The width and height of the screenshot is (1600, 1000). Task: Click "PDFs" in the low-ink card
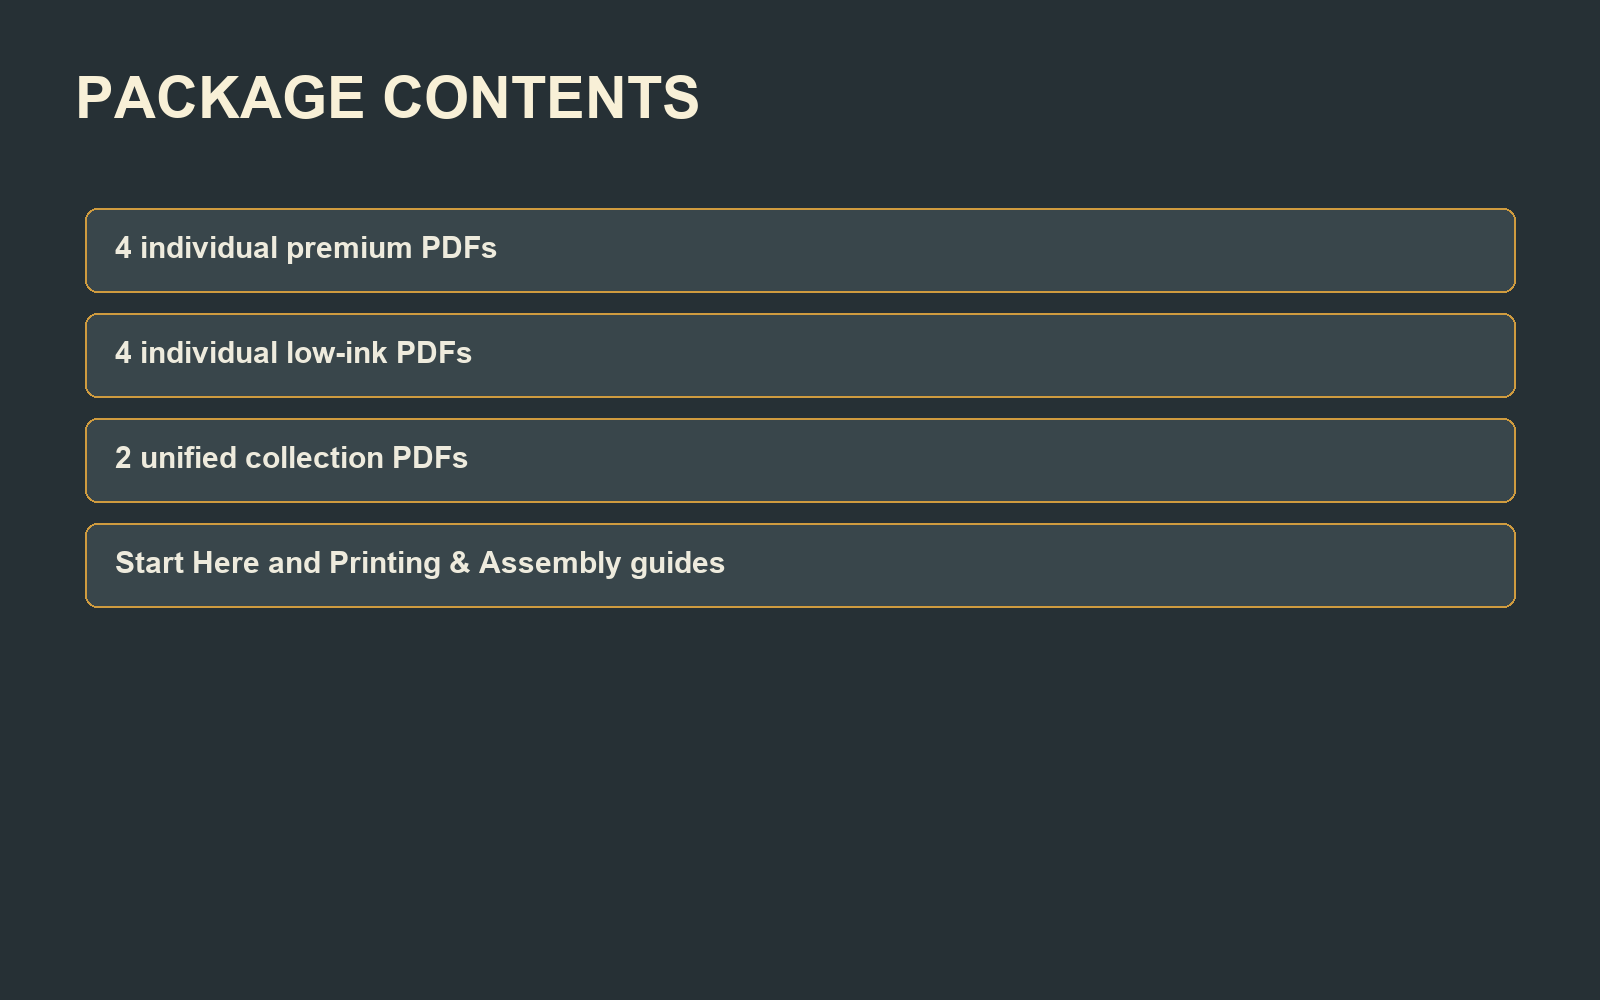tap(434, 353)
